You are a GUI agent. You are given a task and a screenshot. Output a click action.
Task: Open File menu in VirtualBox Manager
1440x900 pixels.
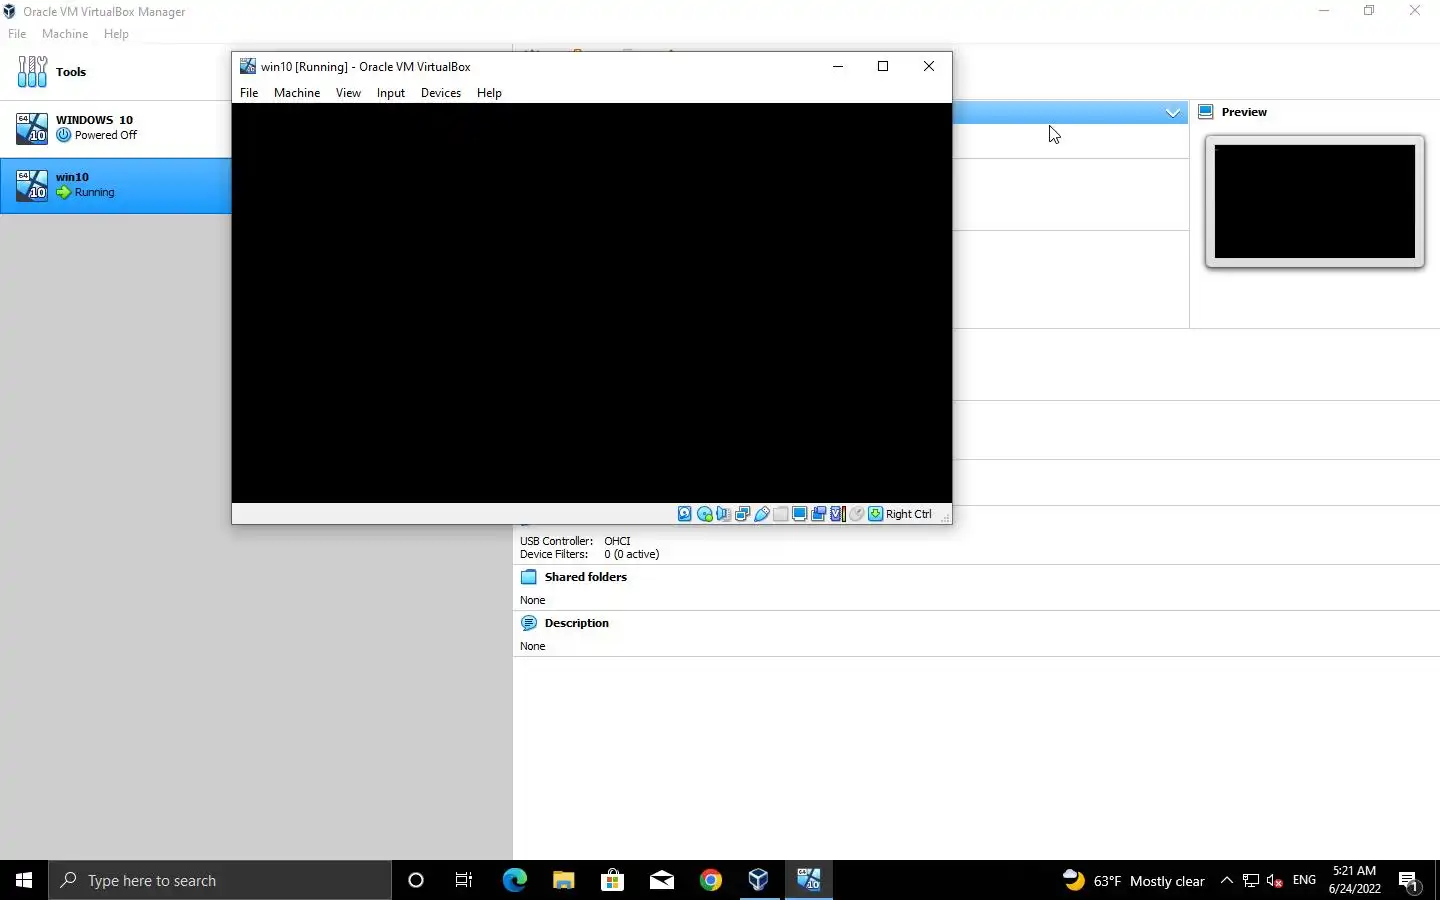[17, 34]
